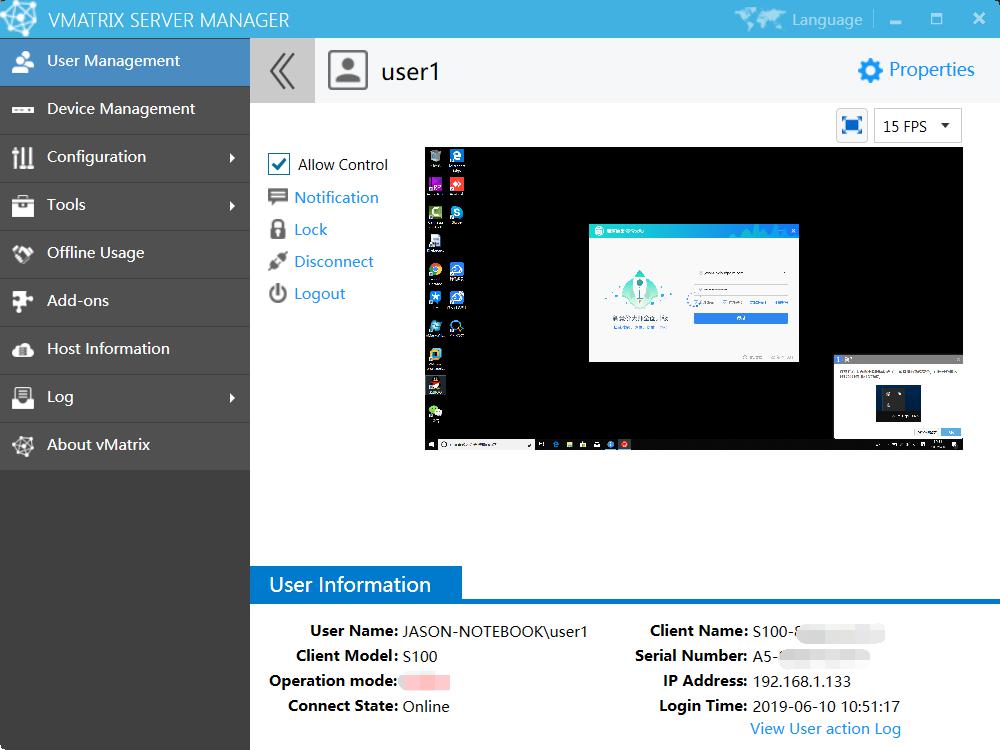
Task: Click WeChat icon on remote desktop preview
Action: [x=435, y=412]
